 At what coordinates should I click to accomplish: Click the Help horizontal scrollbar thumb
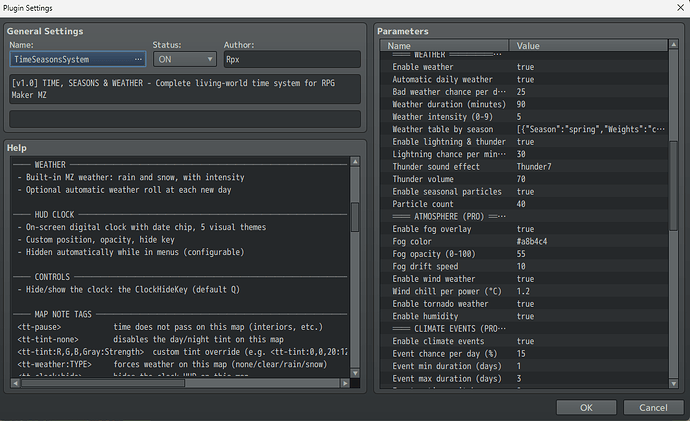point(103,383)
